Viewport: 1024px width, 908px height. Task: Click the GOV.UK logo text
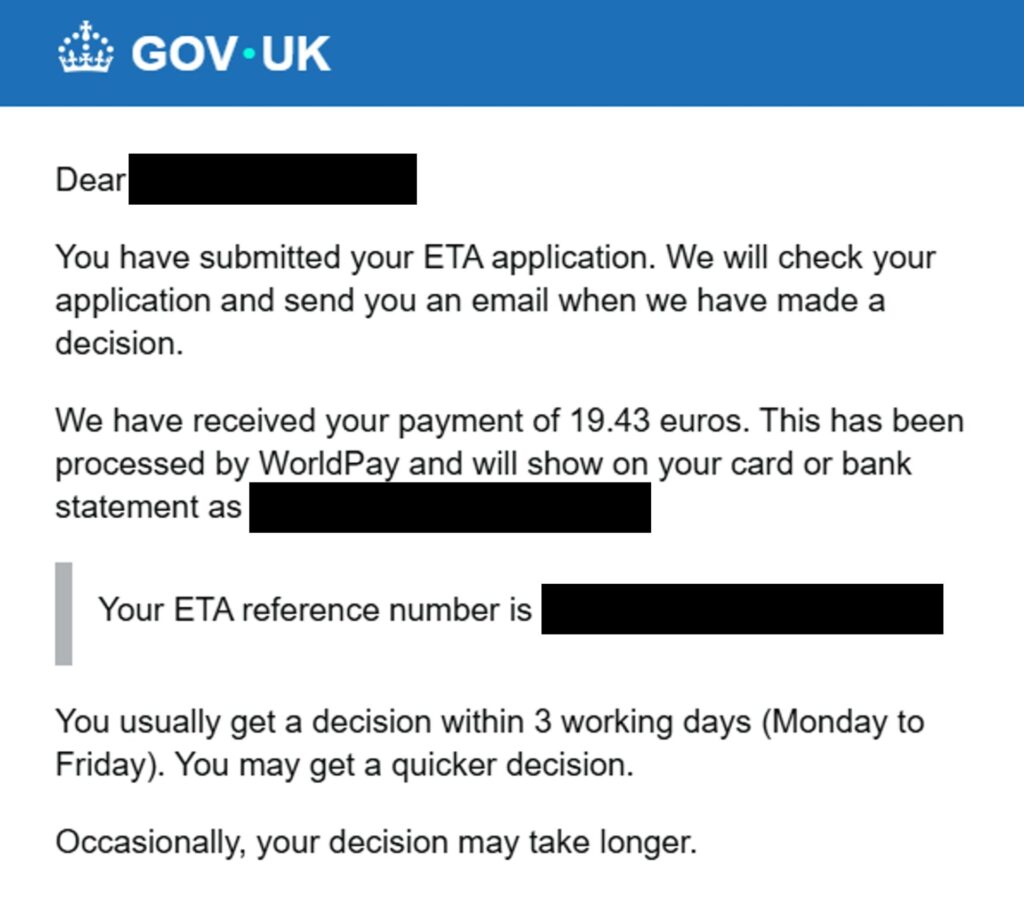click(231, 53)
